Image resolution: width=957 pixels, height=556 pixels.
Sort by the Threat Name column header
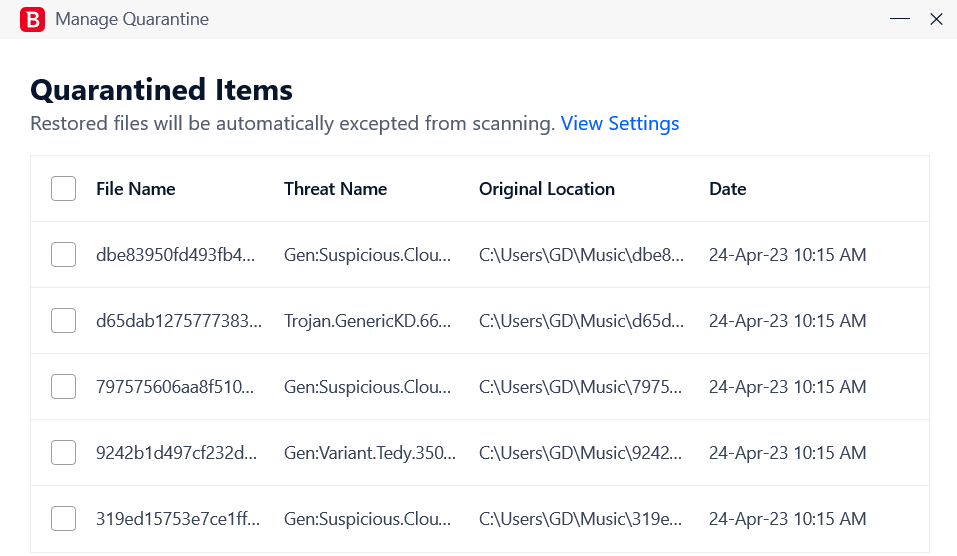pyautogui.click(x=335, y=189)
